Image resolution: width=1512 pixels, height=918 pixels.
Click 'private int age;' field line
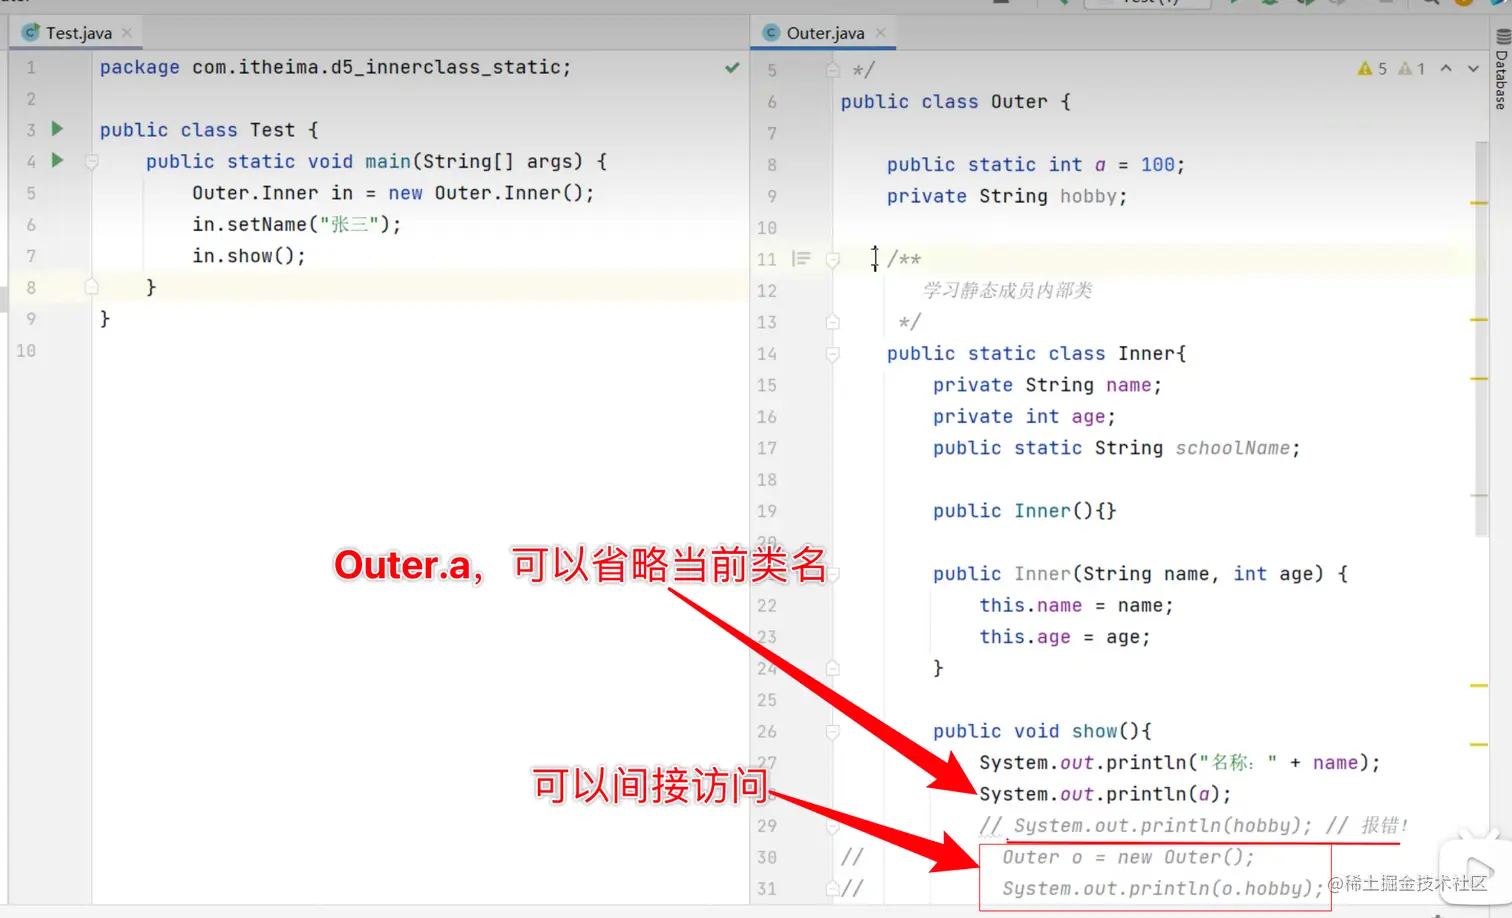1024,417
